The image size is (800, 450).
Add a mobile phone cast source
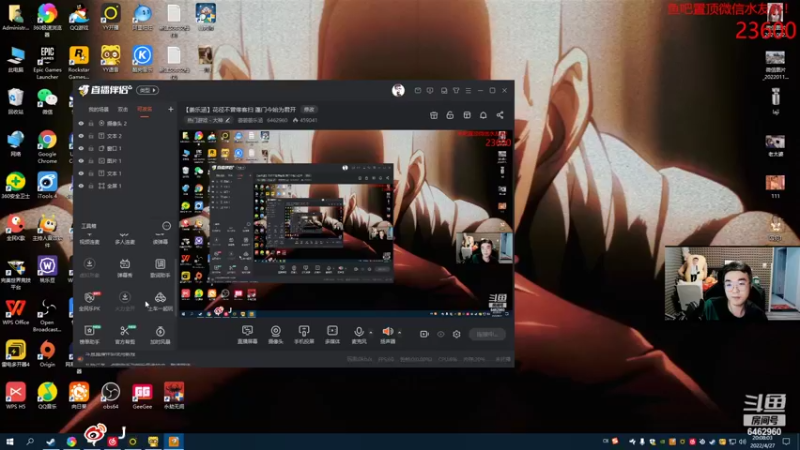click(304, 334)
